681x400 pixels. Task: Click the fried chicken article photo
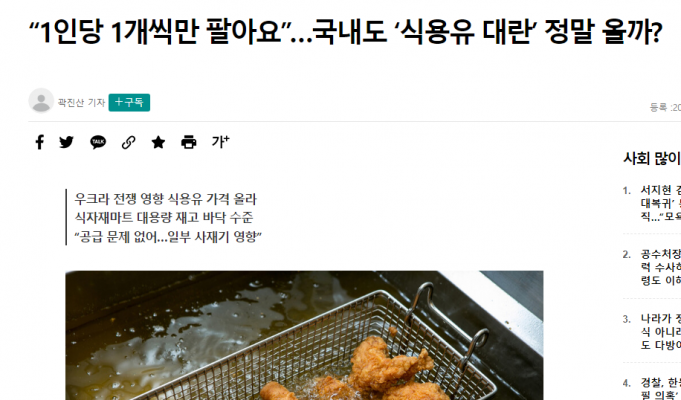pos(304,335)
